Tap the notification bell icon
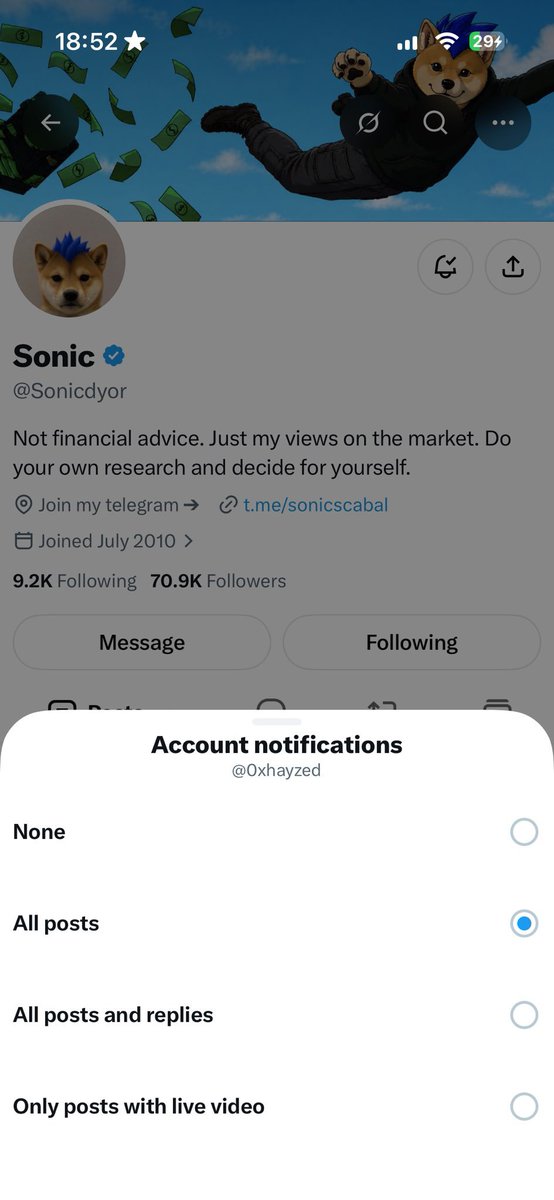Screen dimensions: 554x1200 coord(445,267)
